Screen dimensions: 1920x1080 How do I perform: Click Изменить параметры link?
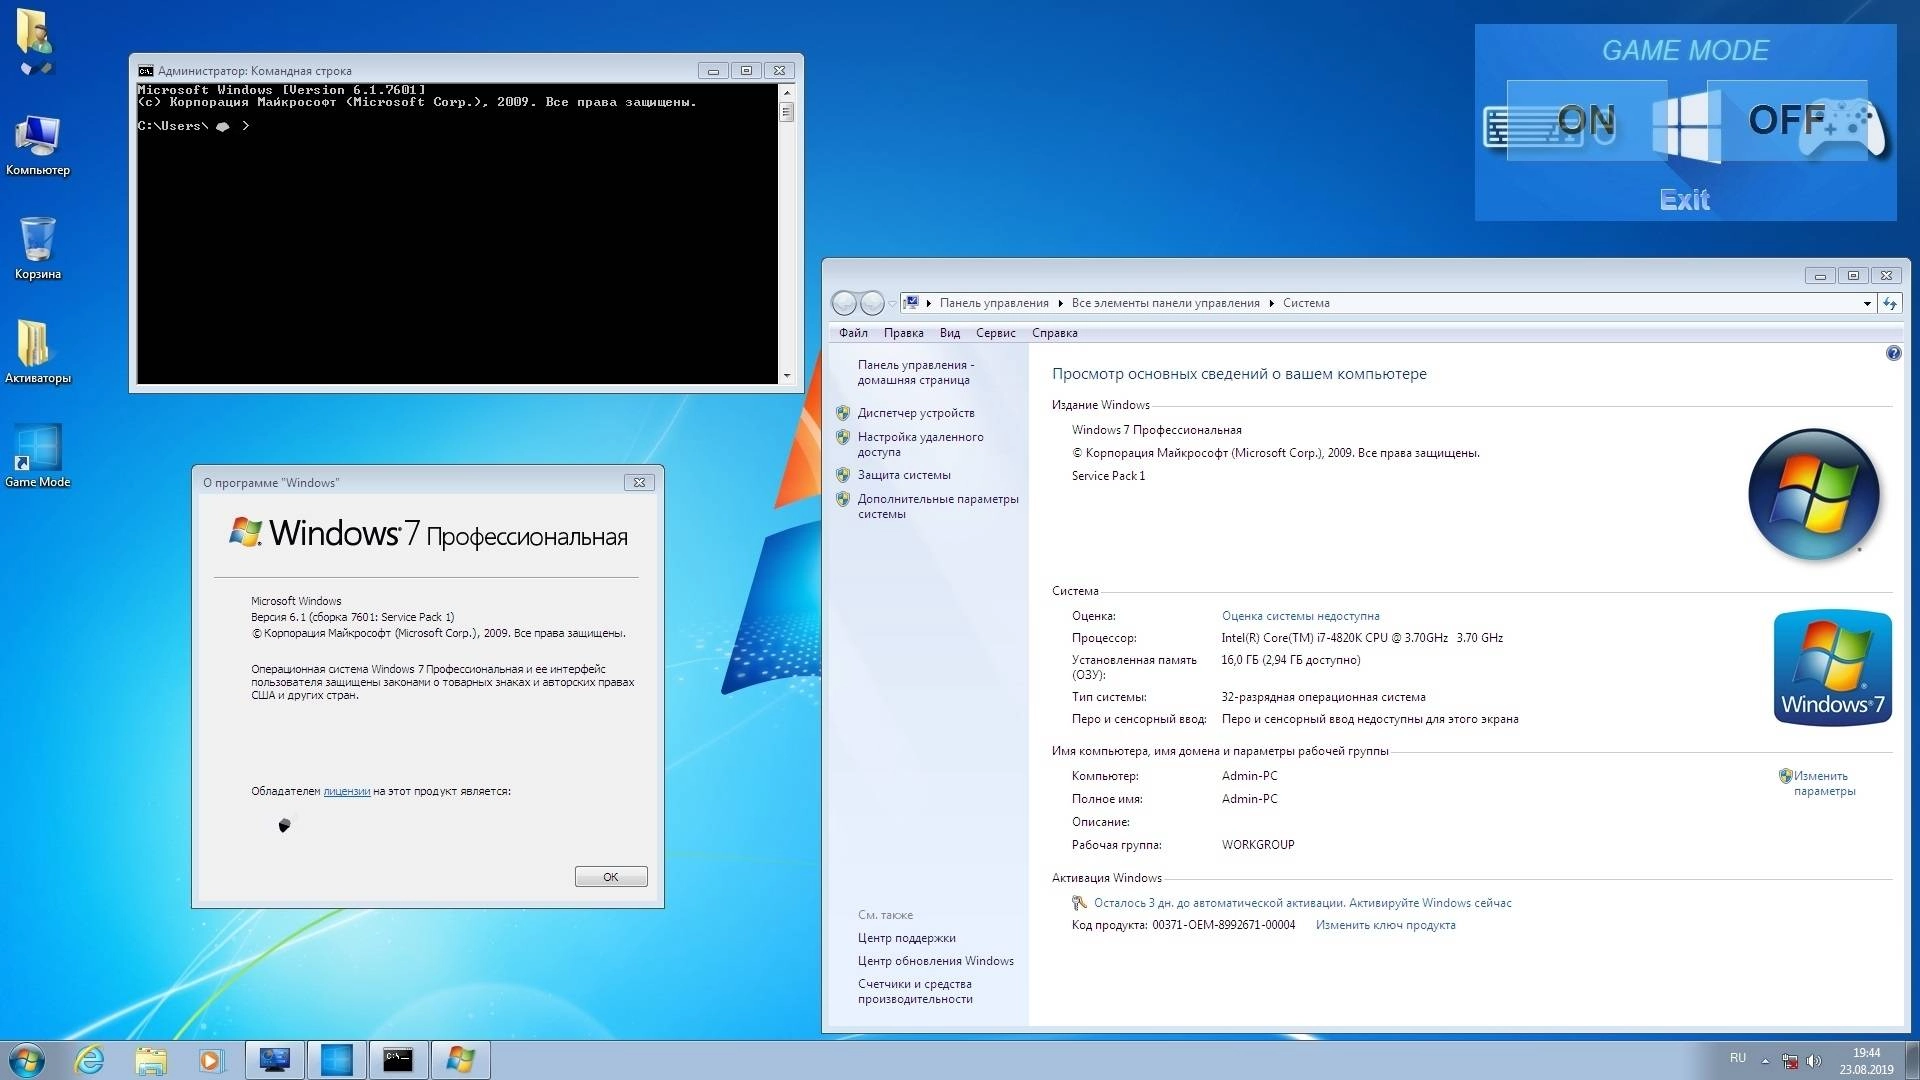[x=1823, y=783]
